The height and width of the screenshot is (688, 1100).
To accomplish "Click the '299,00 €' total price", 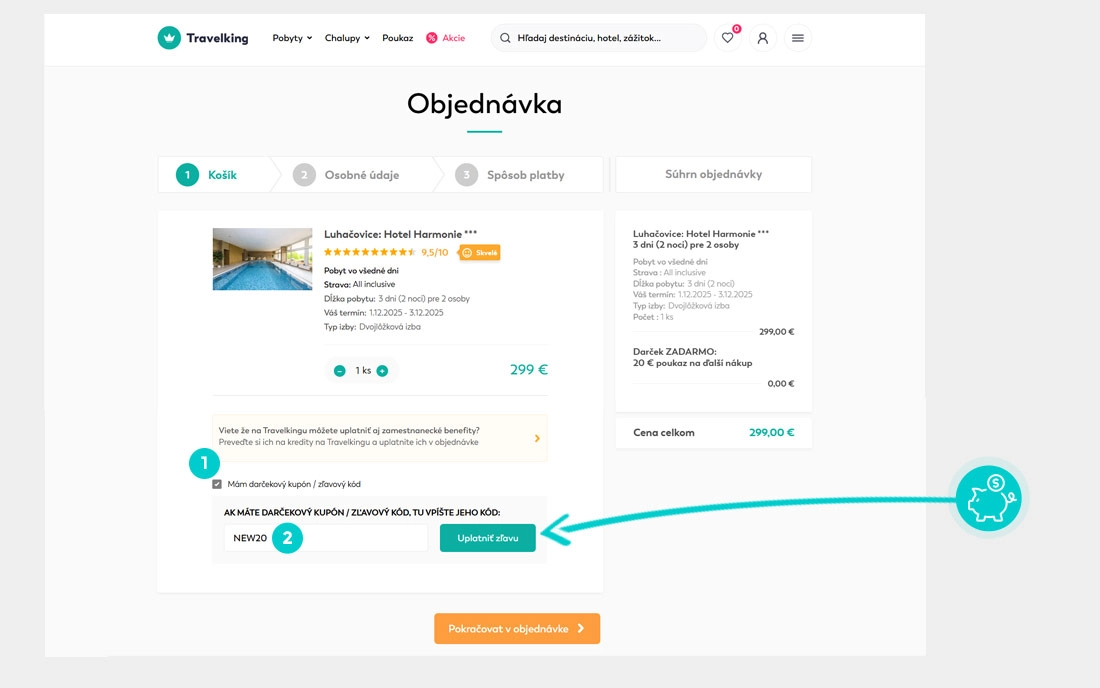I will click(771, 433).
